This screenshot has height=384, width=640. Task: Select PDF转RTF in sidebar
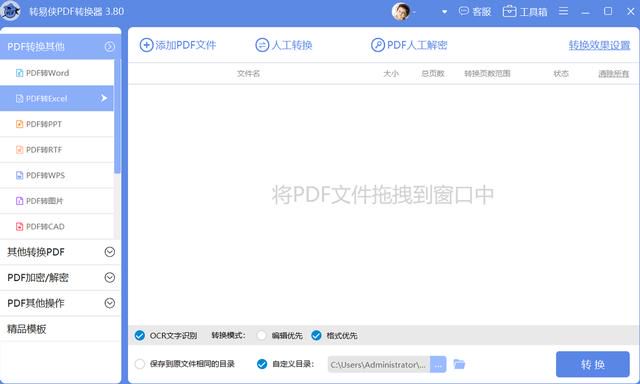pyautogui.click(x=57, y=150)
